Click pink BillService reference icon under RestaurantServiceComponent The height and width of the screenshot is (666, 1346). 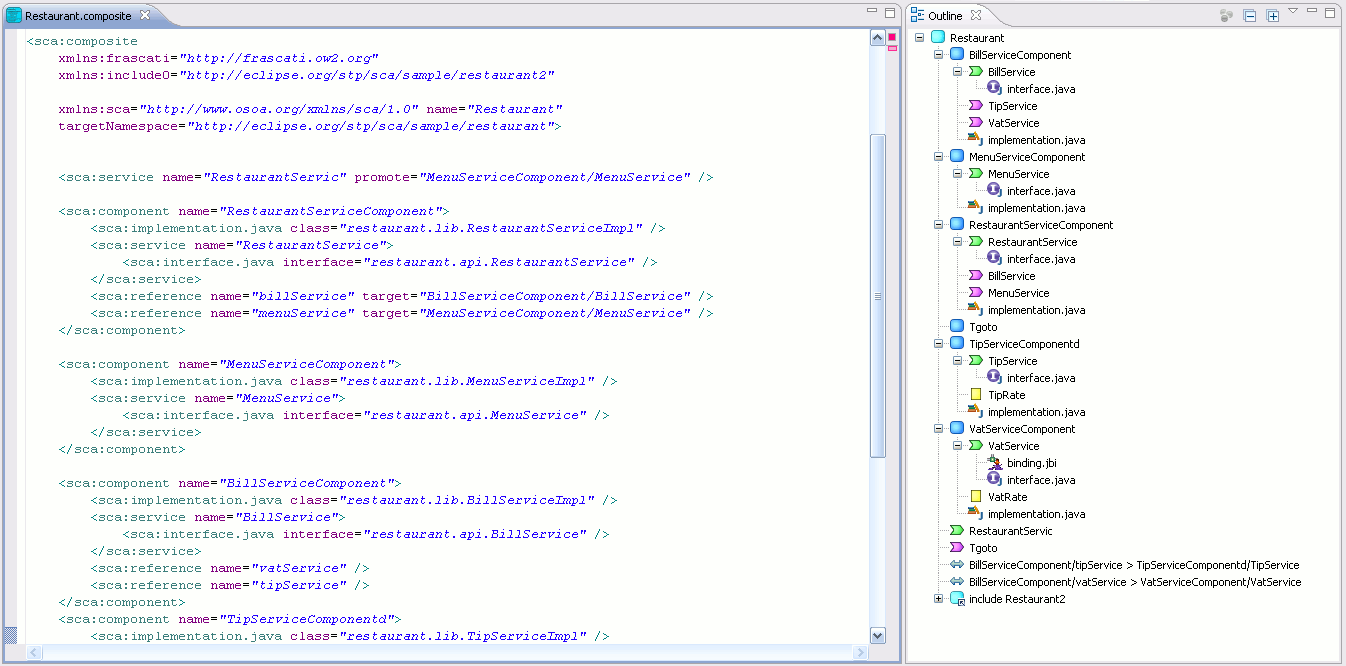[976, 276]
